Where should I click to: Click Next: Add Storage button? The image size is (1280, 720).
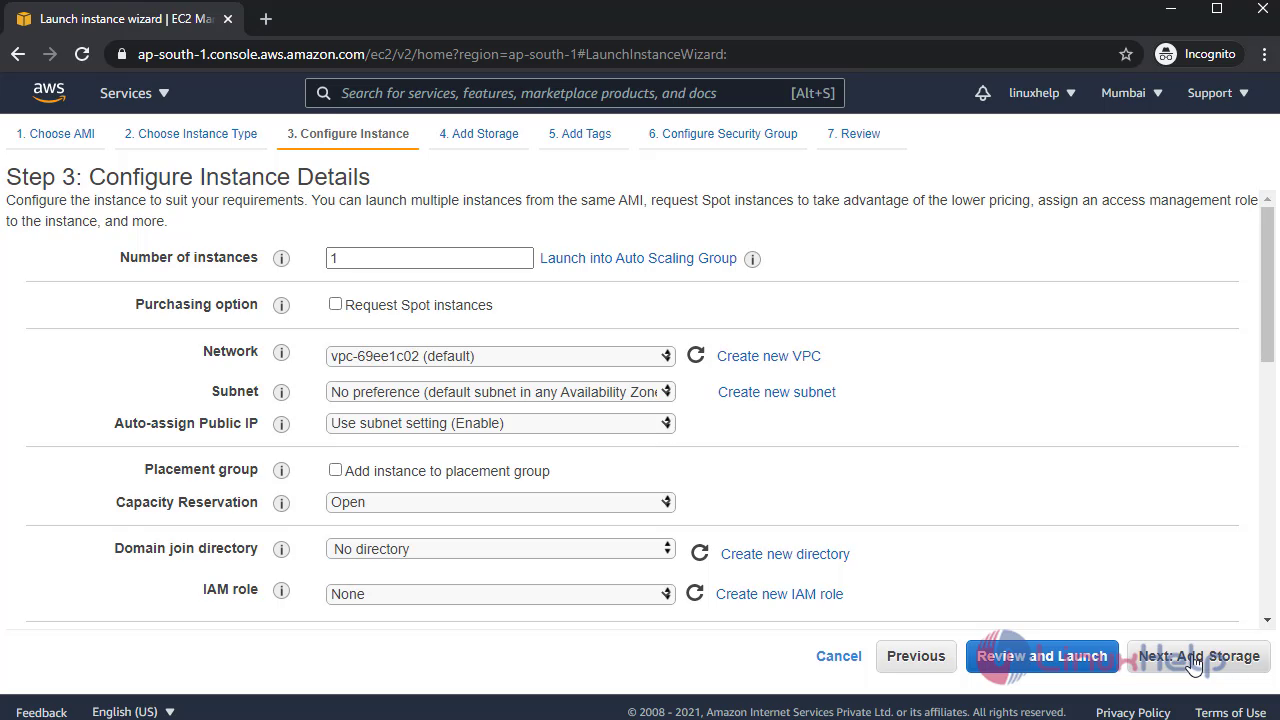point(1199,656)
